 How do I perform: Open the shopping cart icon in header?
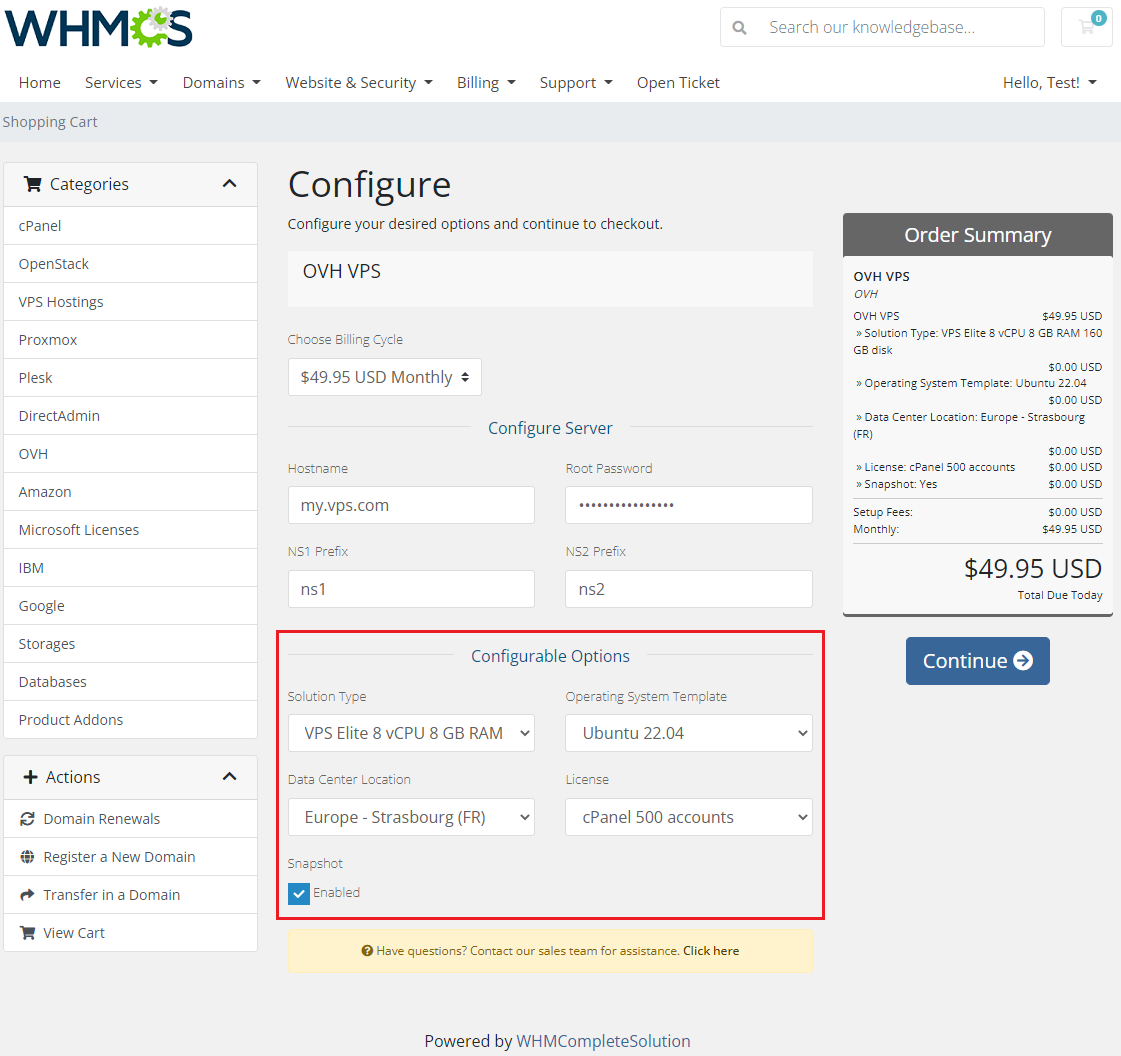1087,27
